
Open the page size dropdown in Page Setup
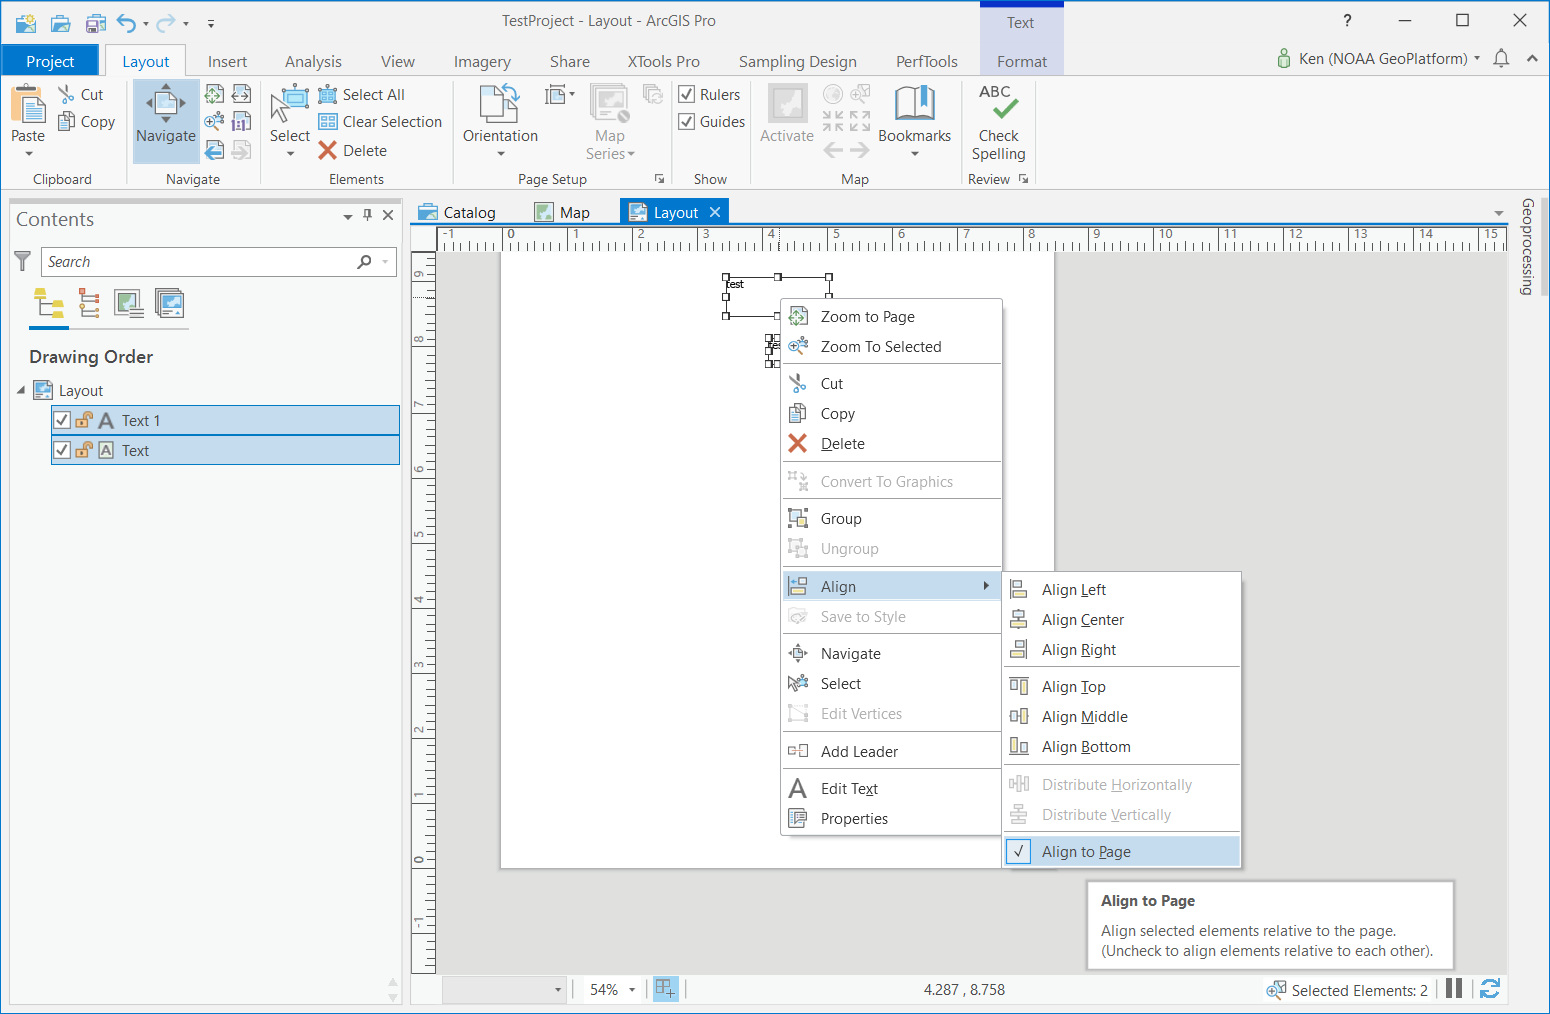[561, 95]
